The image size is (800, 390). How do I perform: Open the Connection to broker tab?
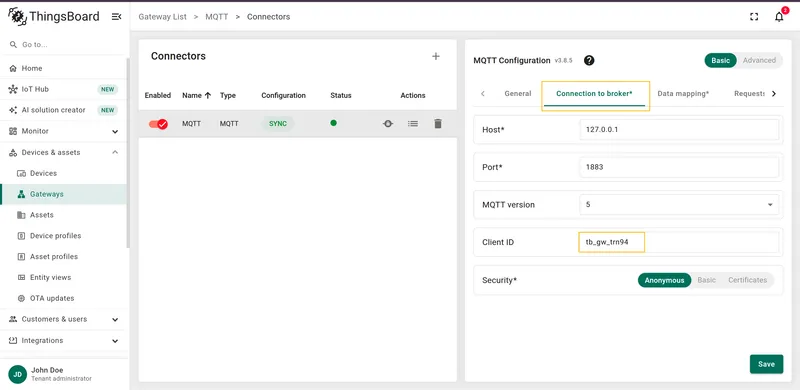tap(594, 94)
